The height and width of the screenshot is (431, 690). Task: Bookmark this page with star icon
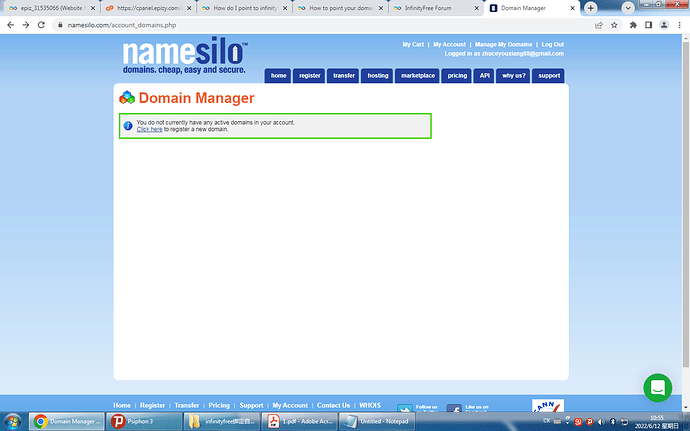pos(614,25)
